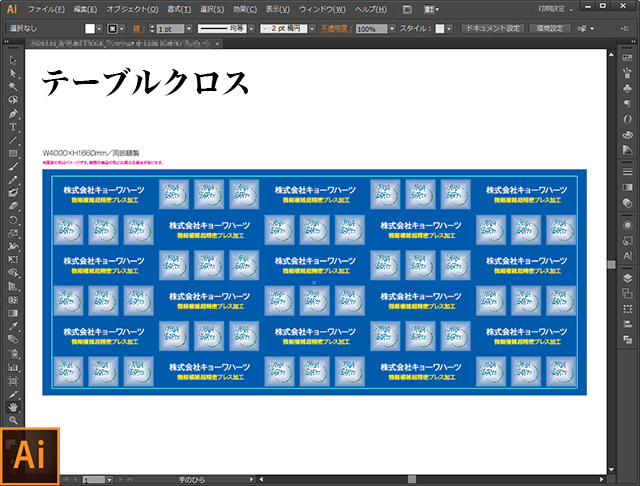The image size is (640, 486).
Task: Select the Pencil tool
Action: click(13, 180)
